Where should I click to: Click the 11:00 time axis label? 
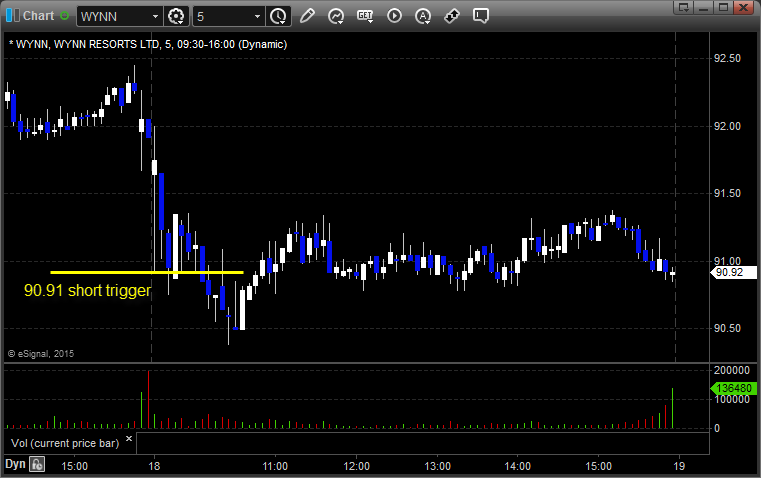[275, 466]
